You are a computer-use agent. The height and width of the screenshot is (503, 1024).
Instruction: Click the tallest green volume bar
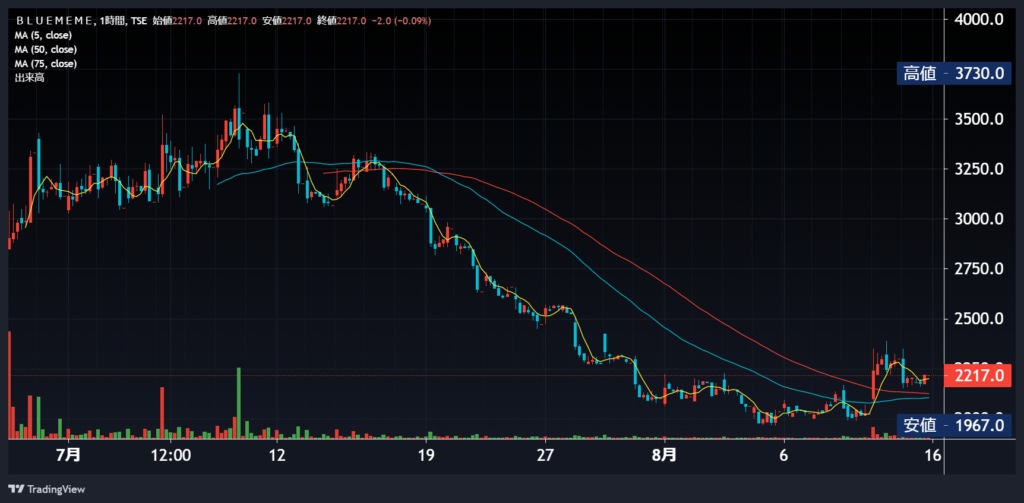238,402
